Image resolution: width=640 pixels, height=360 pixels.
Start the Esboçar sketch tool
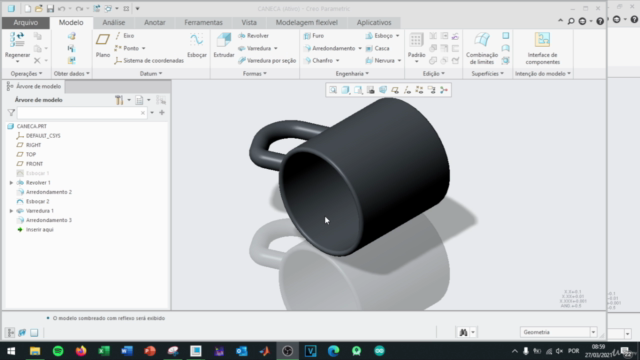point(196,45)
